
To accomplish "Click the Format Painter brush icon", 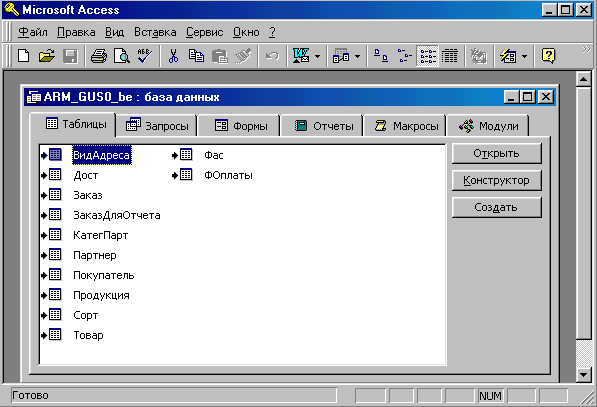I will click(x=243, y=56).
